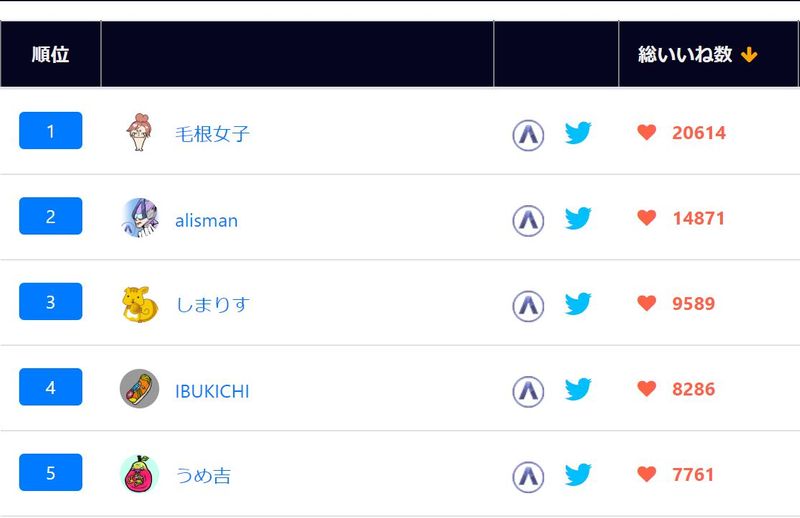Viewport: 800px width, 518px height.
Task: Click the Twitter icon for IBUKICHI
Action: pos(578,389)
